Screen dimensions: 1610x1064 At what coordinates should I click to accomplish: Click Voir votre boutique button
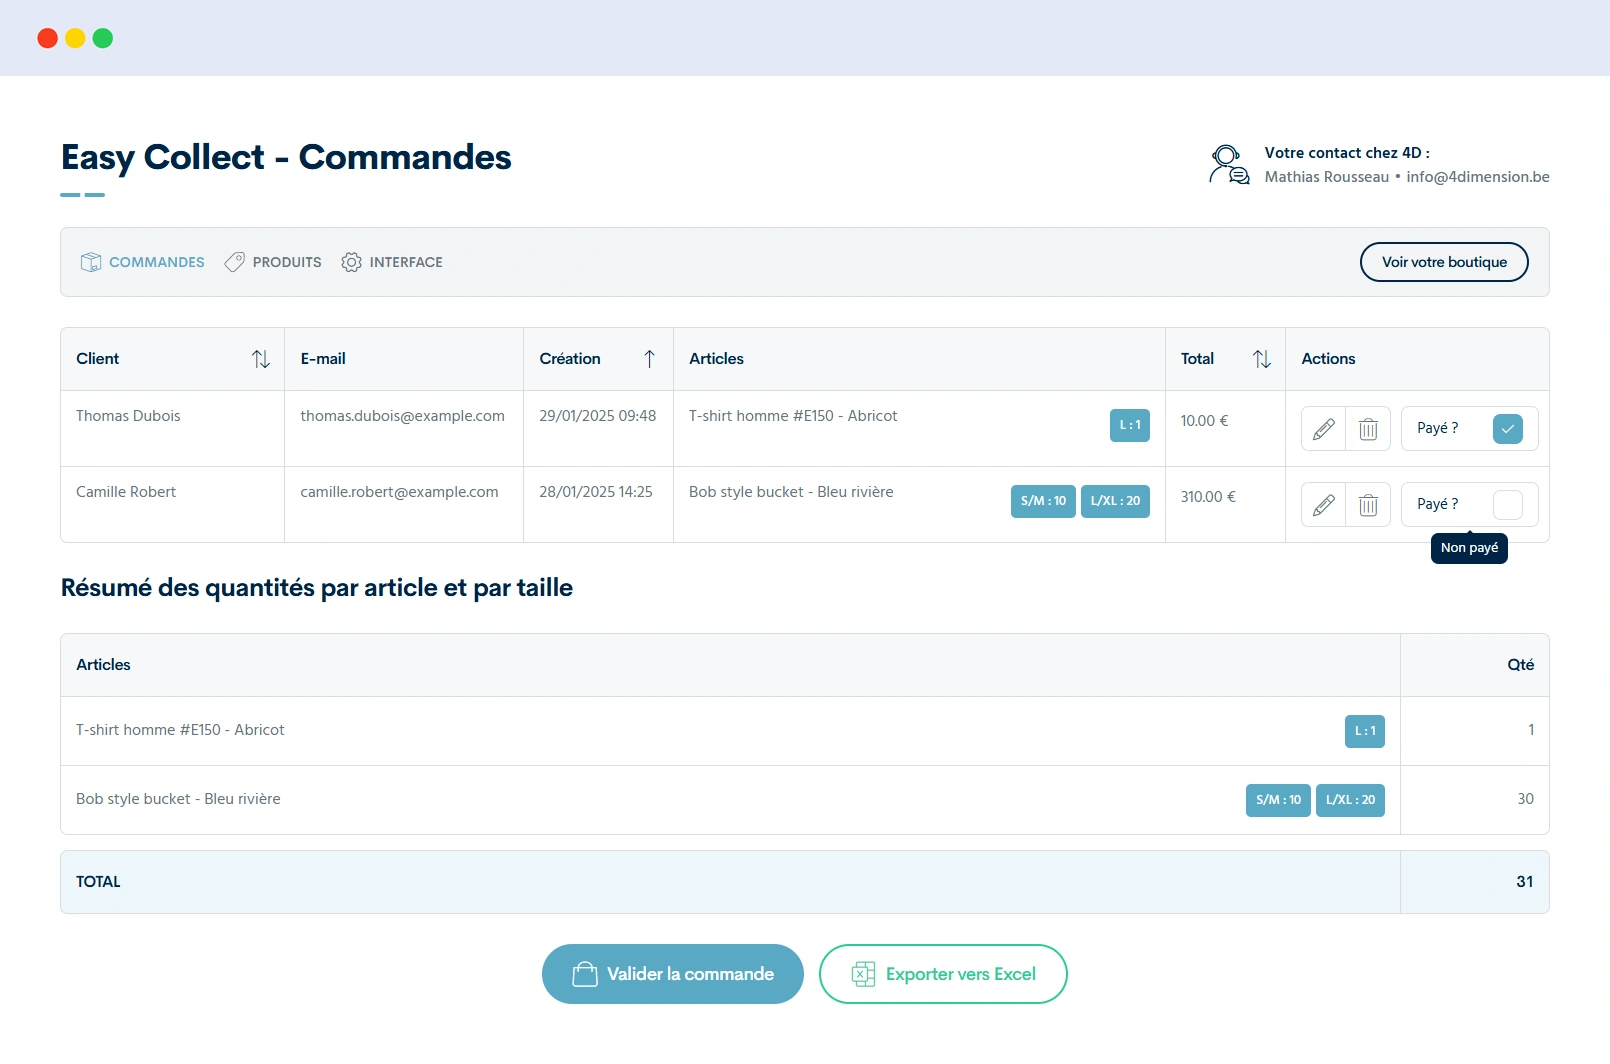(1444, 262)
